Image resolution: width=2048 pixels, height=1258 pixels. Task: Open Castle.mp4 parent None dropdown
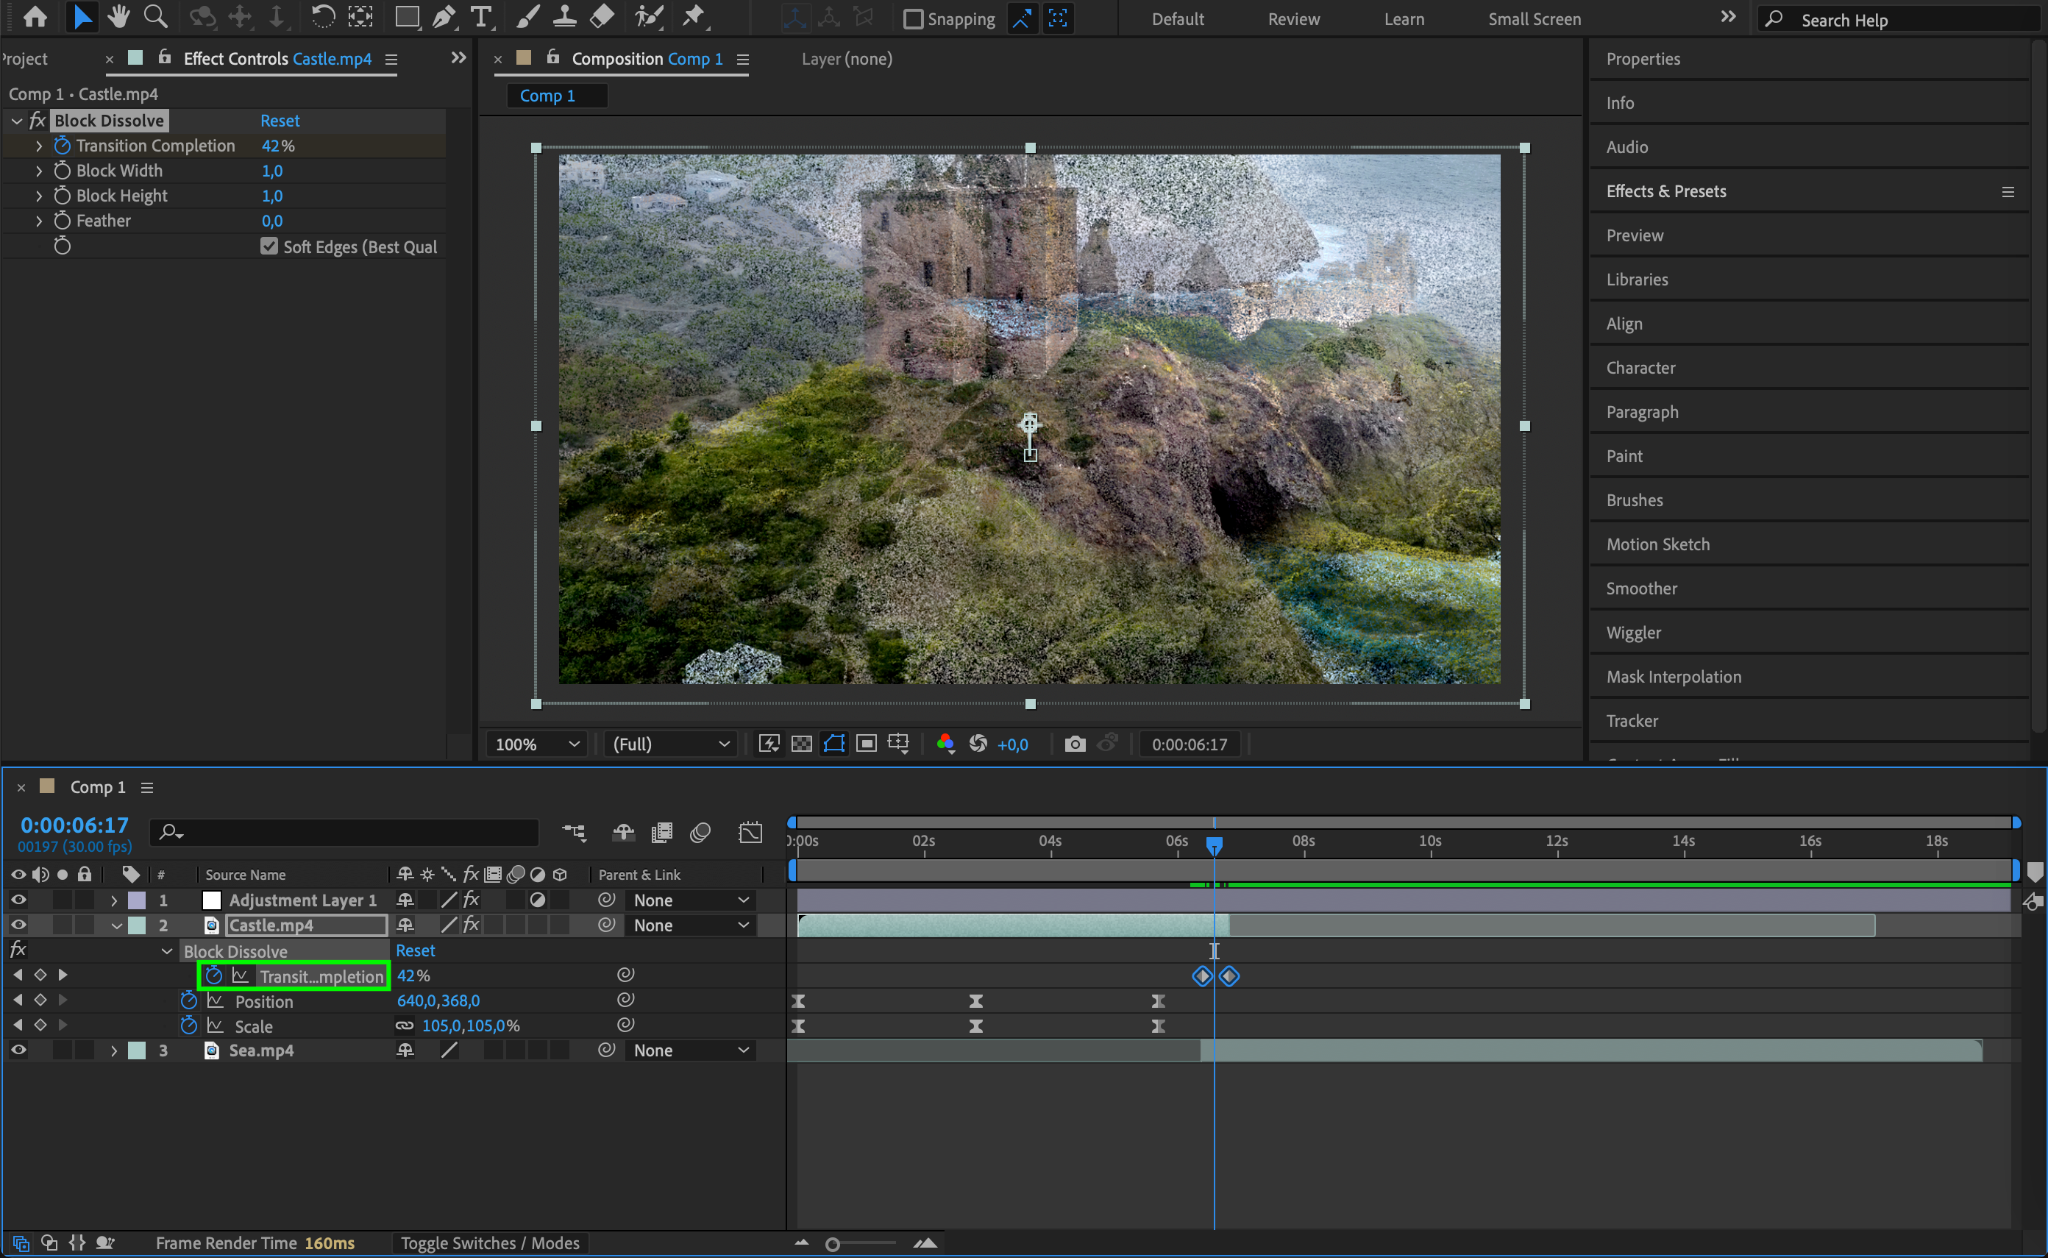pos(690,925)
